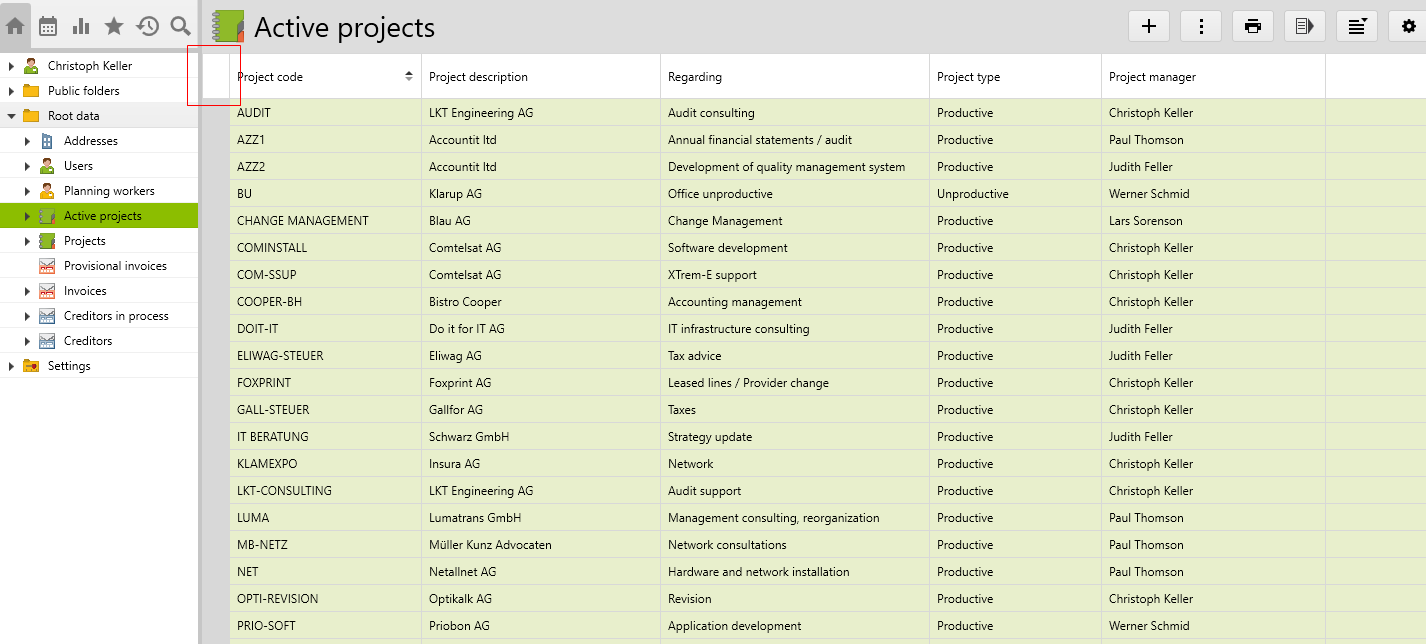The image size is (1426, 644).
Task: Expand the Christoph Keller tree node
Action: [x=11, y=66]
